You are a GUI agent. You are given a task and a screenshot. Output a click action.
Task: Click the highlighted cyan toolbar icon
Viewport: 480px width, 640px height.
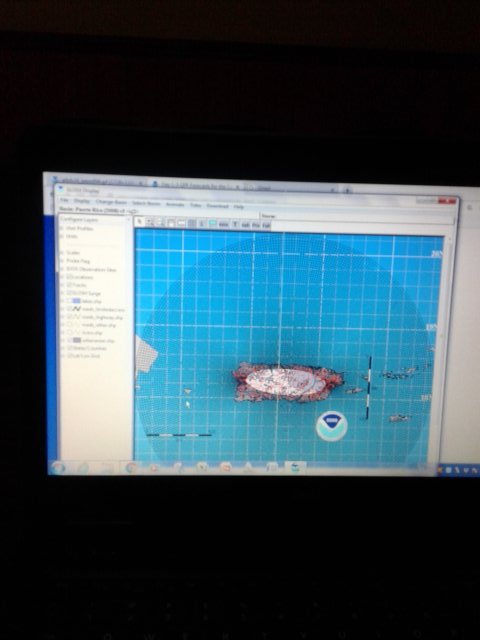213,224
